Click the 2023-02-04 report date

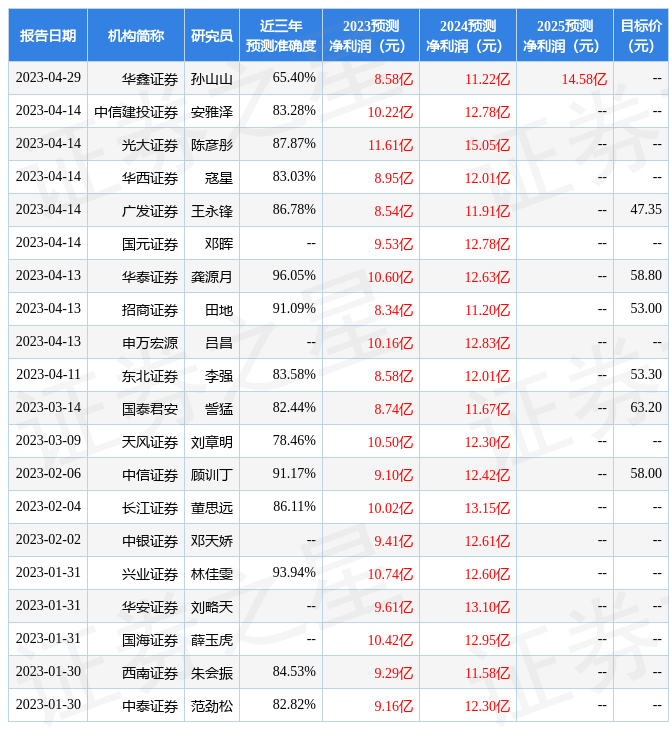(48, 507)
